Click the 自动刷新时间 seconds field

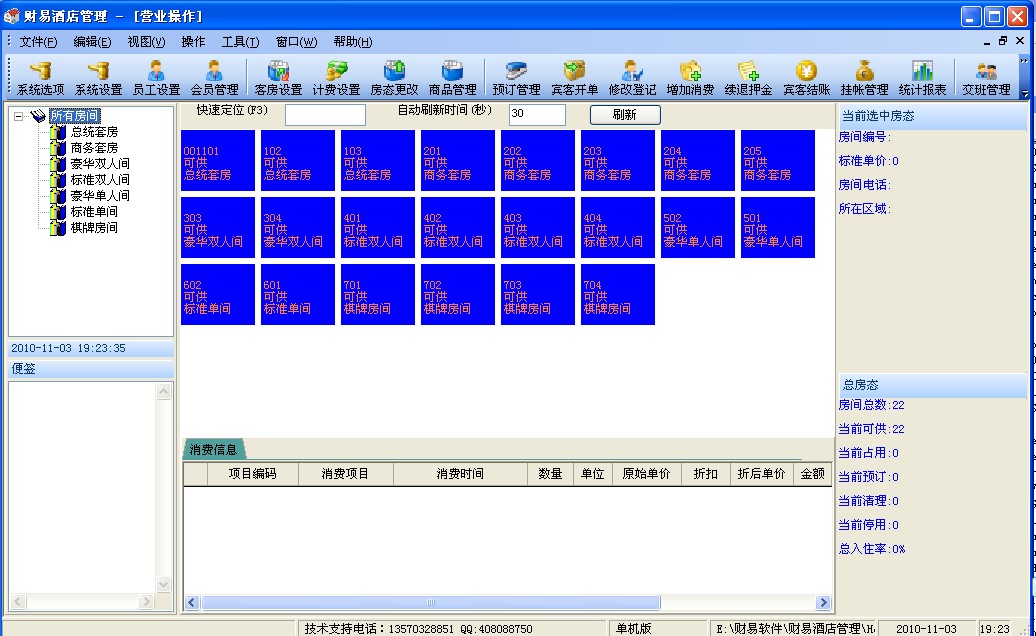537,114
